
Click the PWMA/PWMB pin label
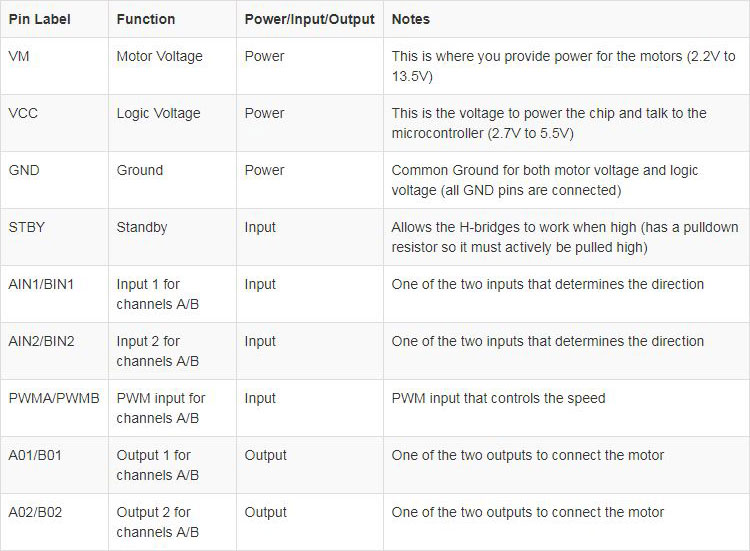pos(54,398)
